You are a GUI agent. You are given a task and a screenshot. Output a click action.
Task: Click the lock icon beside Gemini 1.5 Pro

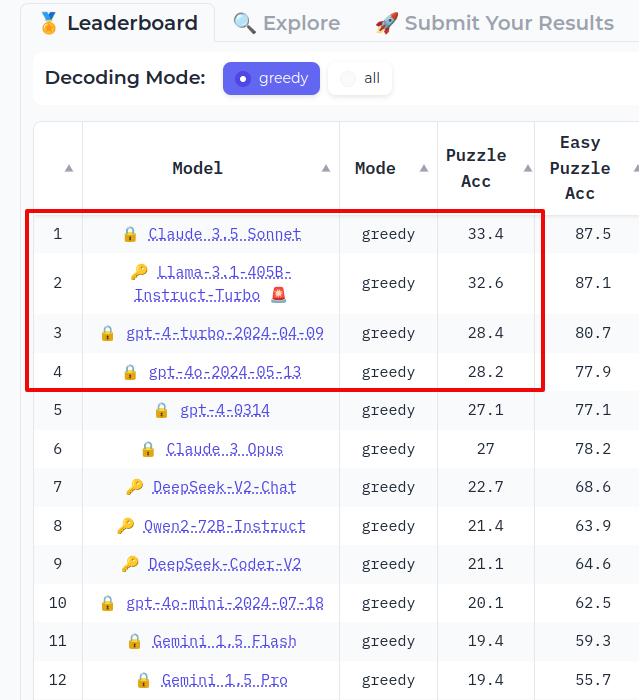pyautogui.click(x=143, y=680)
